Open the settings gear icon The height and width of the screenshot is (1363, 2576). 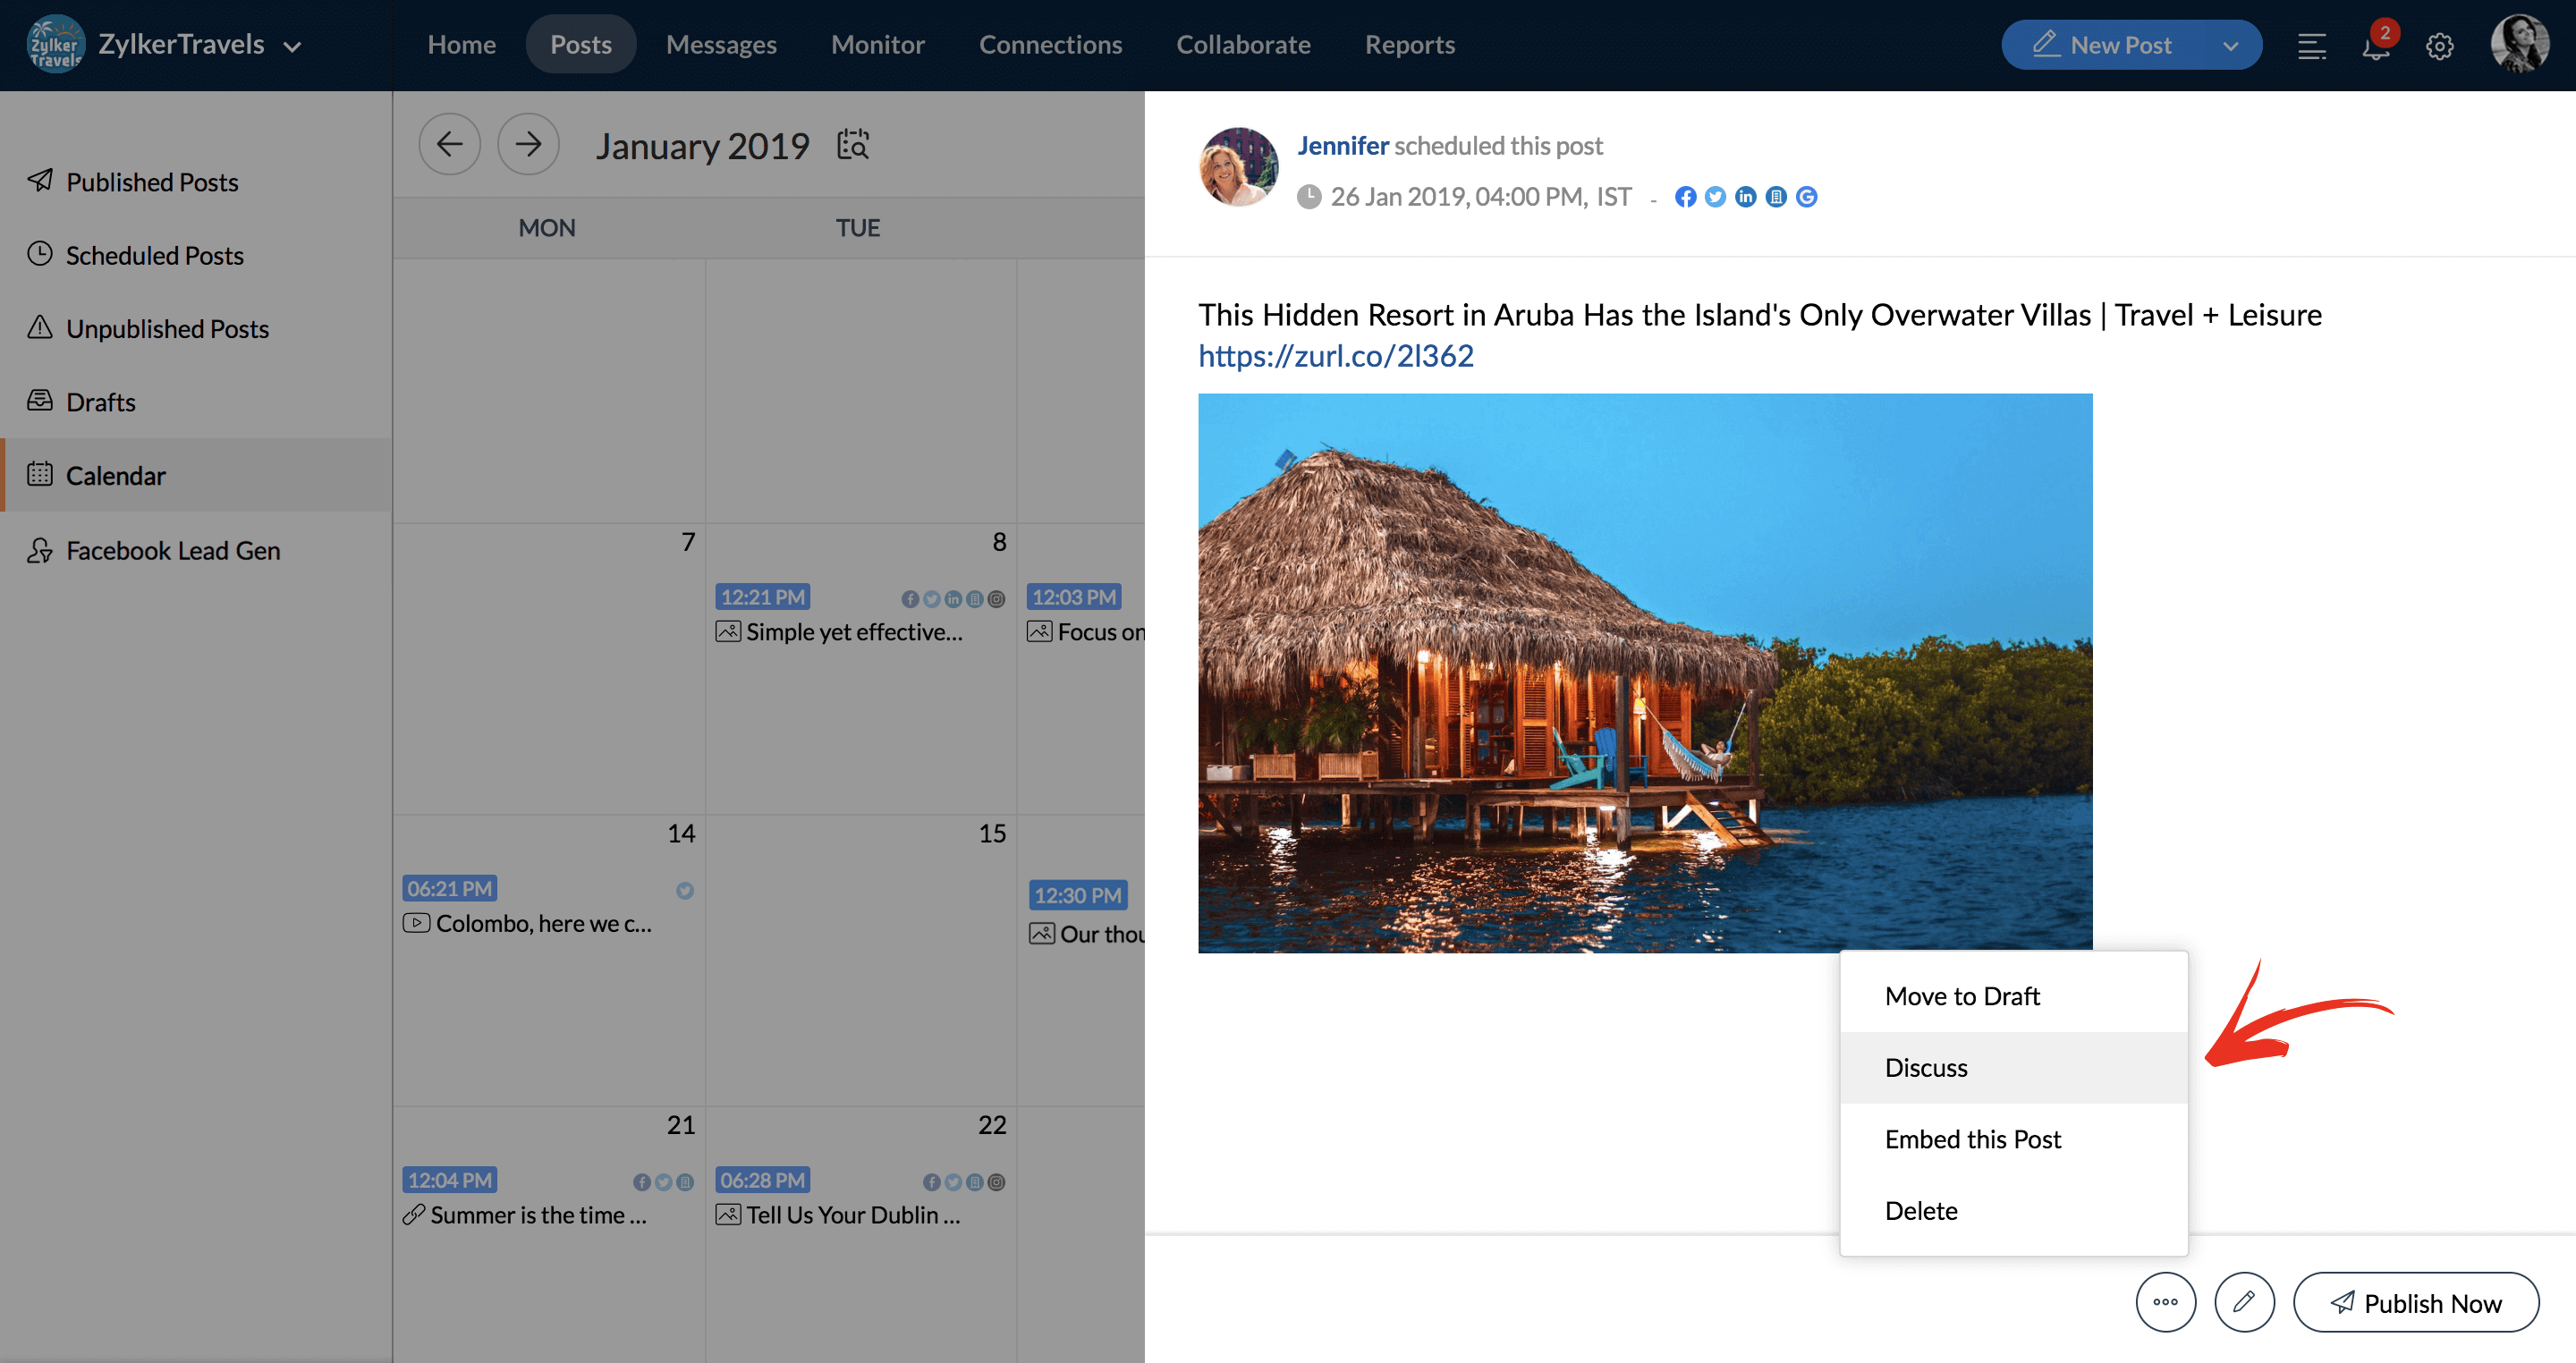click(x=2439, y=46)
